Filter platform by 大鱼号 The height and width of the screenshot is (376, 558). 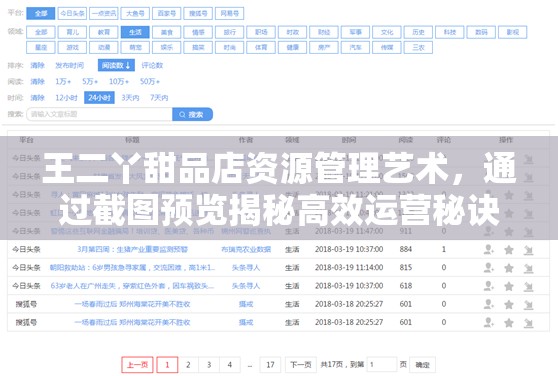point(135,14)
